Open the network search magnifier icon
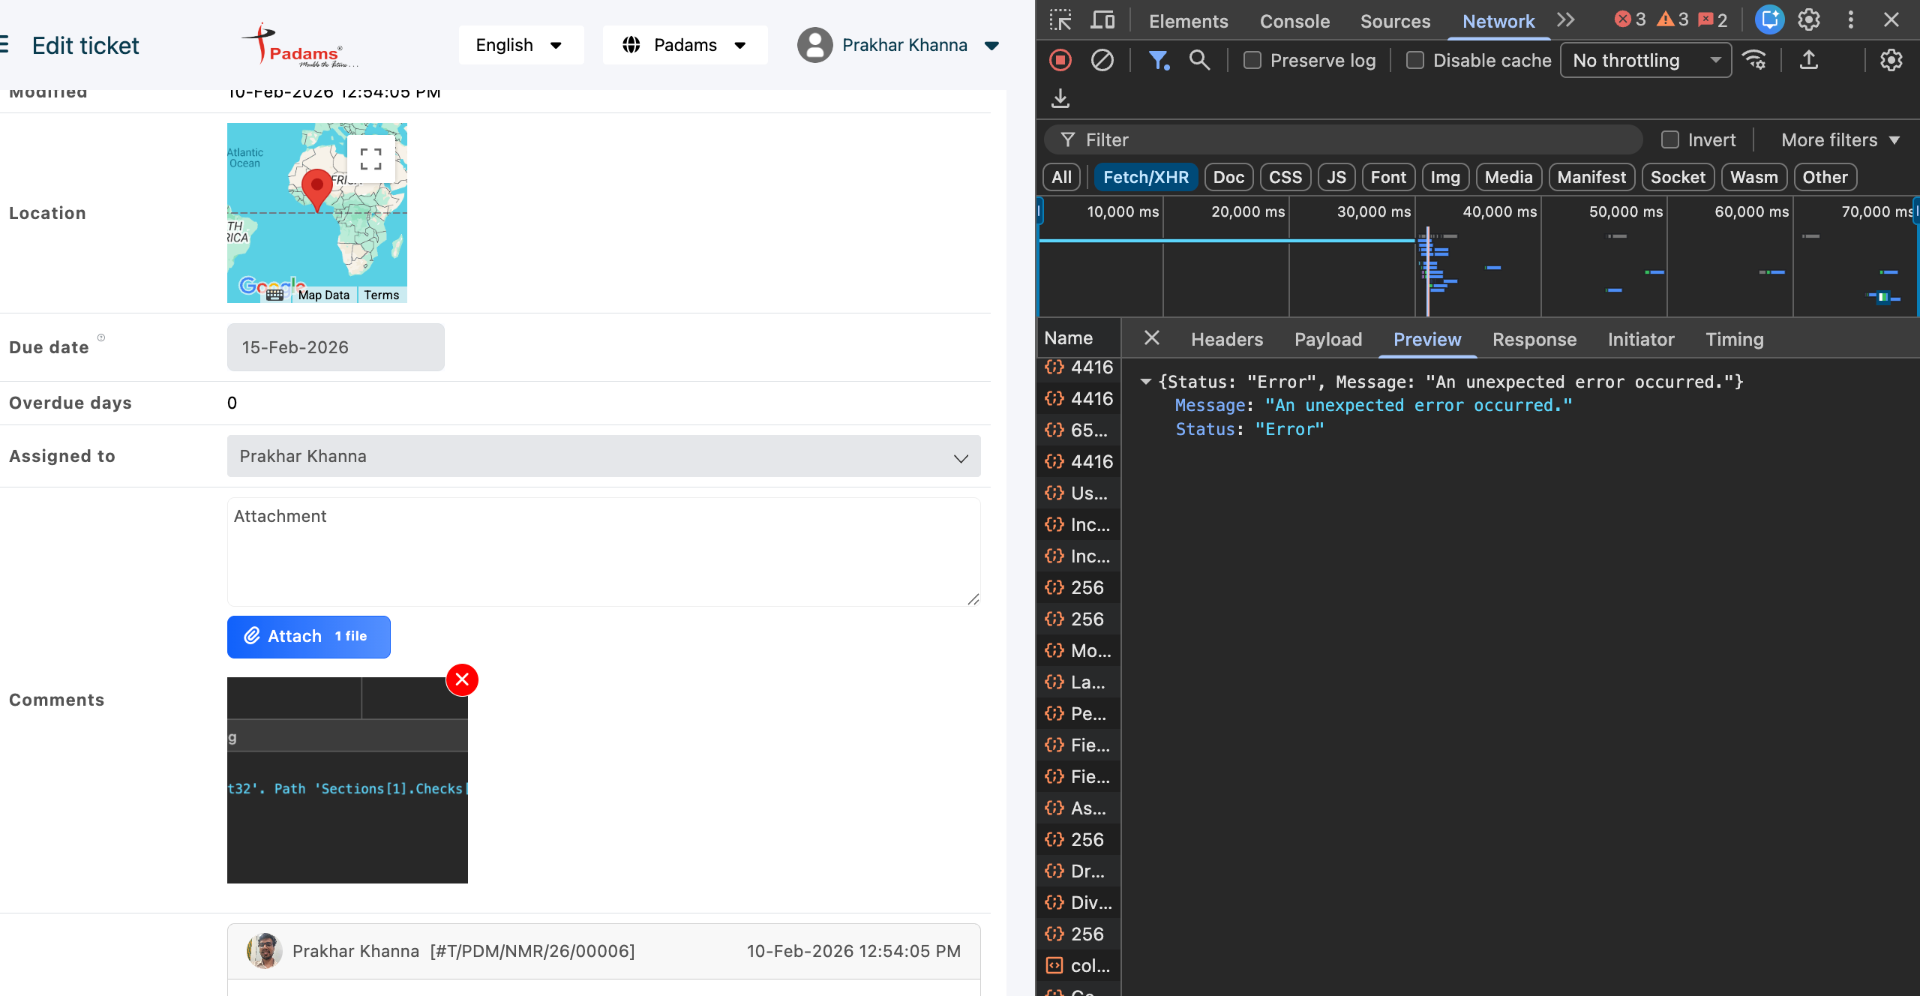 point(1199,61)
